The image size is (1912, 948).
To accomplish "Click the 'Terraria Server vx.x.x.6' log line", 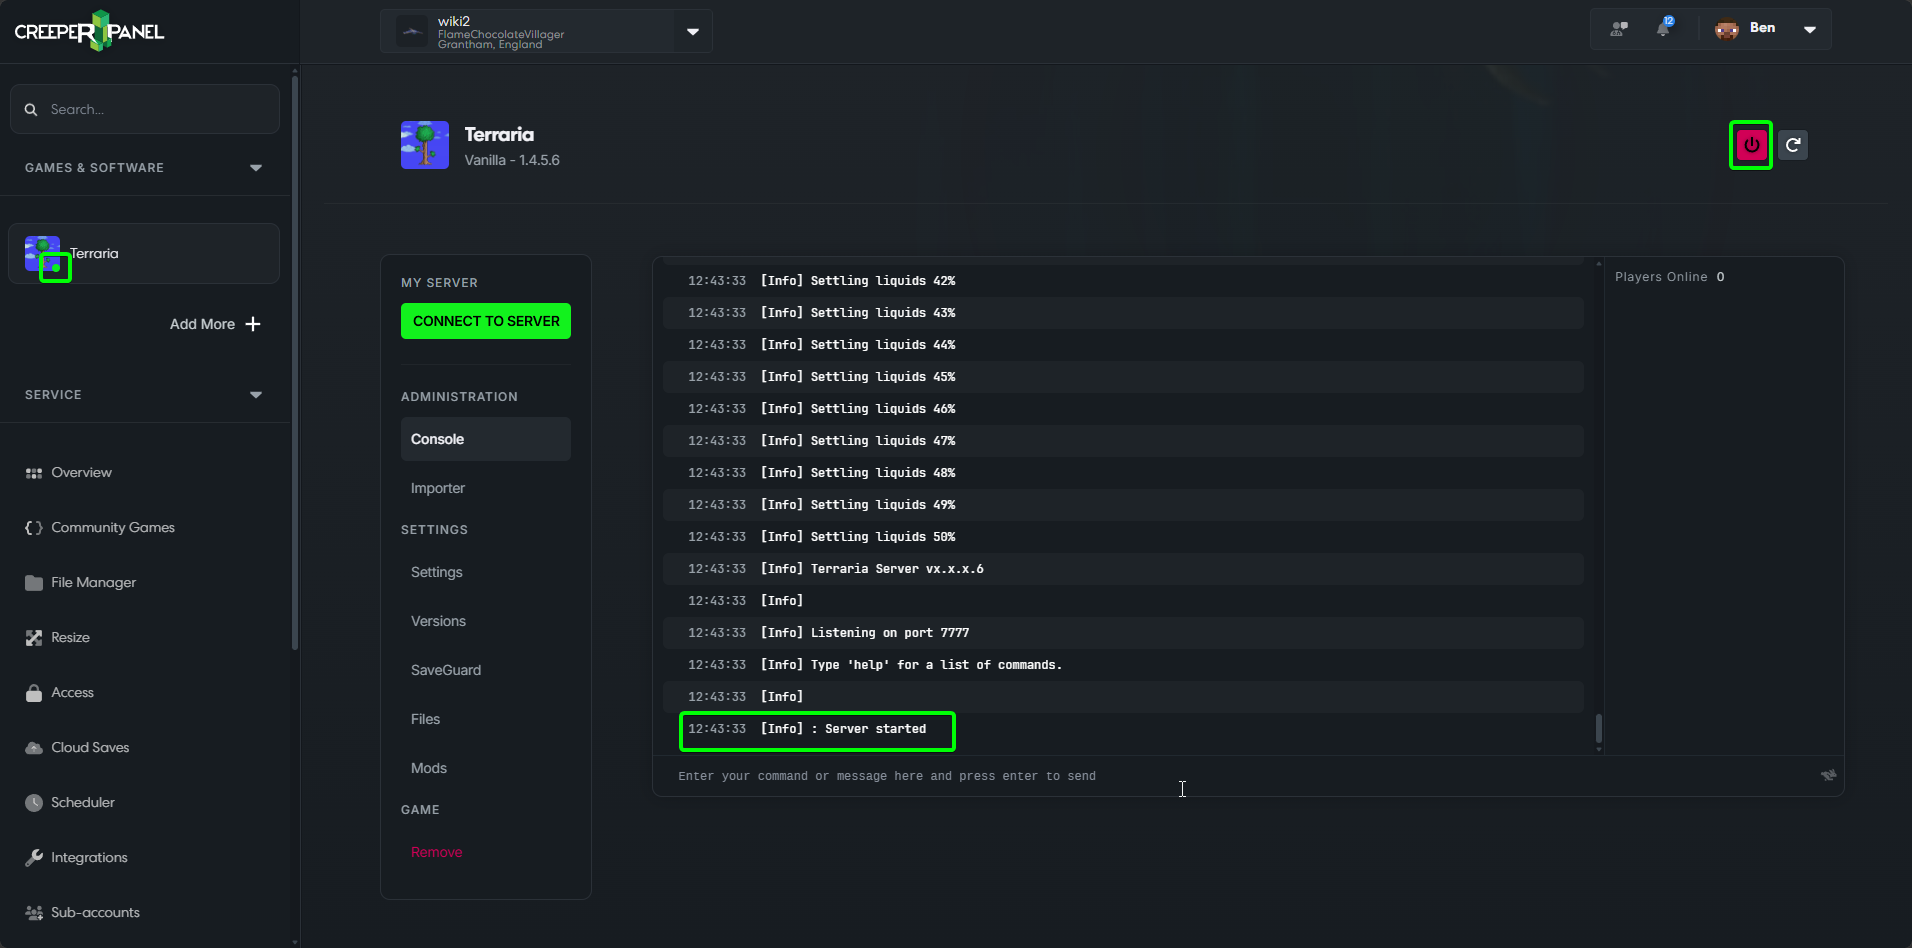I will (1123, 569).
